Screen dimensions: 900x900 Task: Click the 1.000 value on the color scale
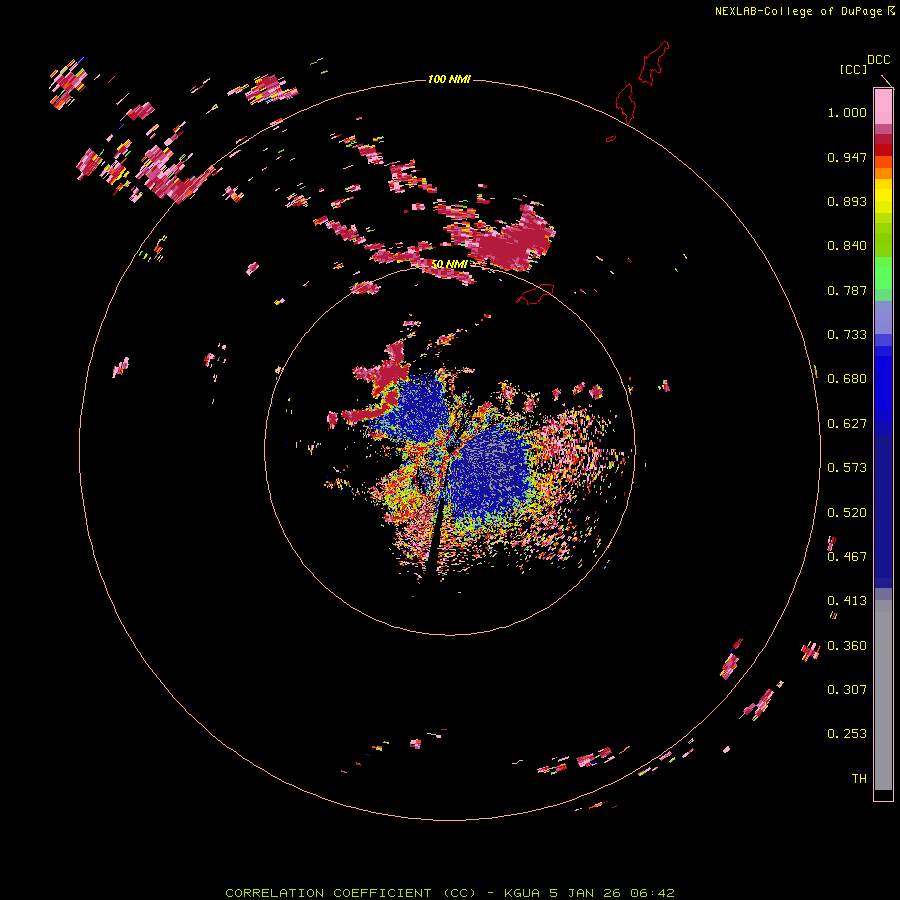coord(847,112)
